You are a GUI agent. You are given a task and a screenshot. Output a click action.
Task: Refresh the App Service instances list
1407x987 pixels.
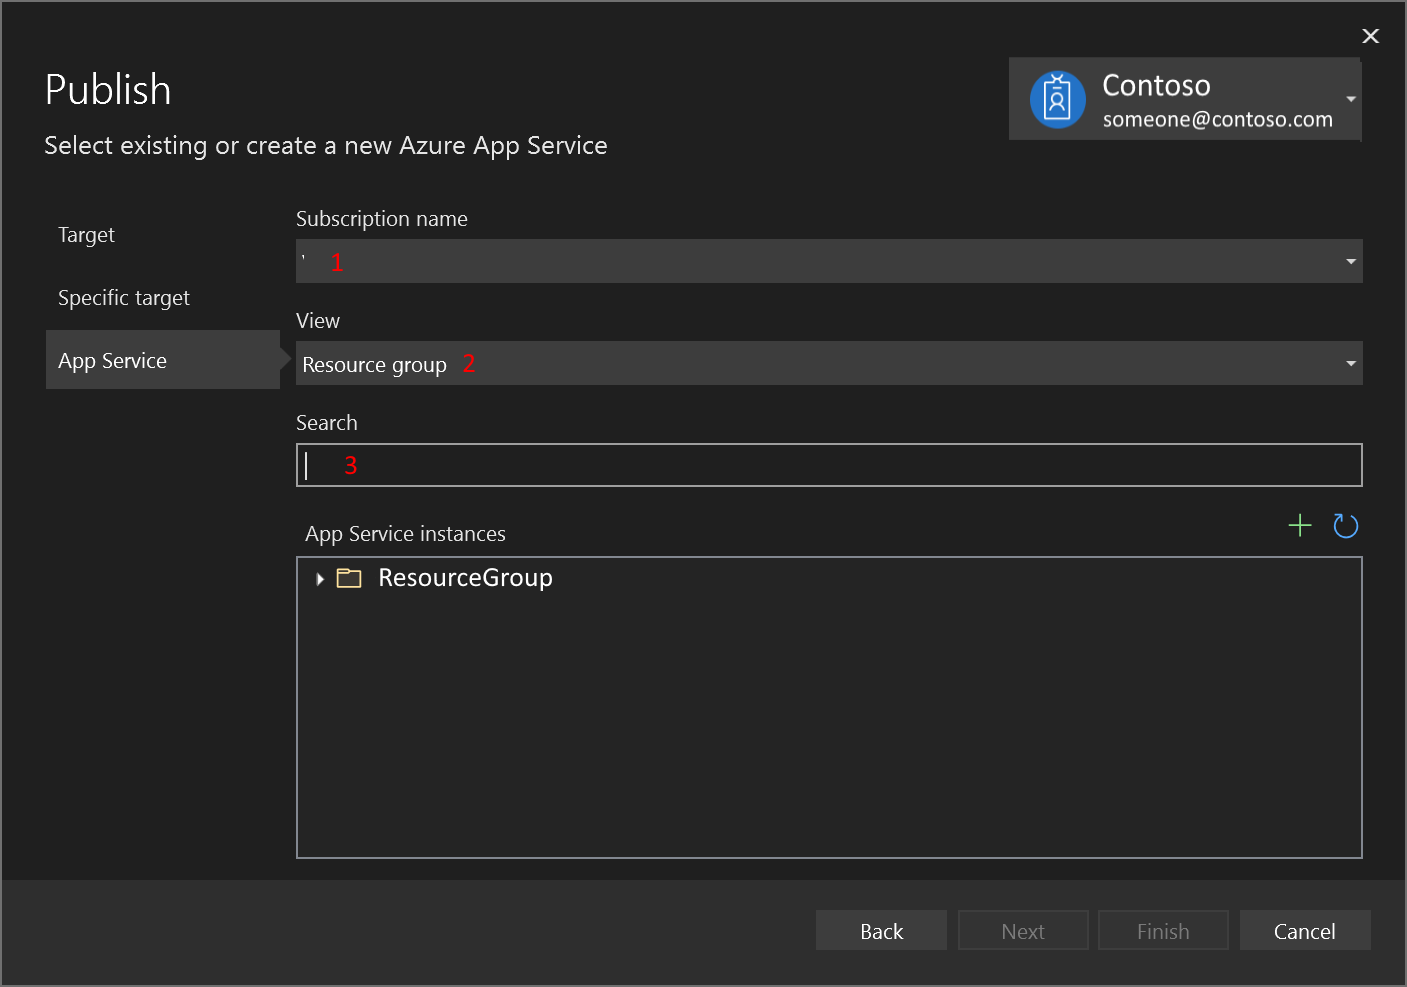[1345, 525]
